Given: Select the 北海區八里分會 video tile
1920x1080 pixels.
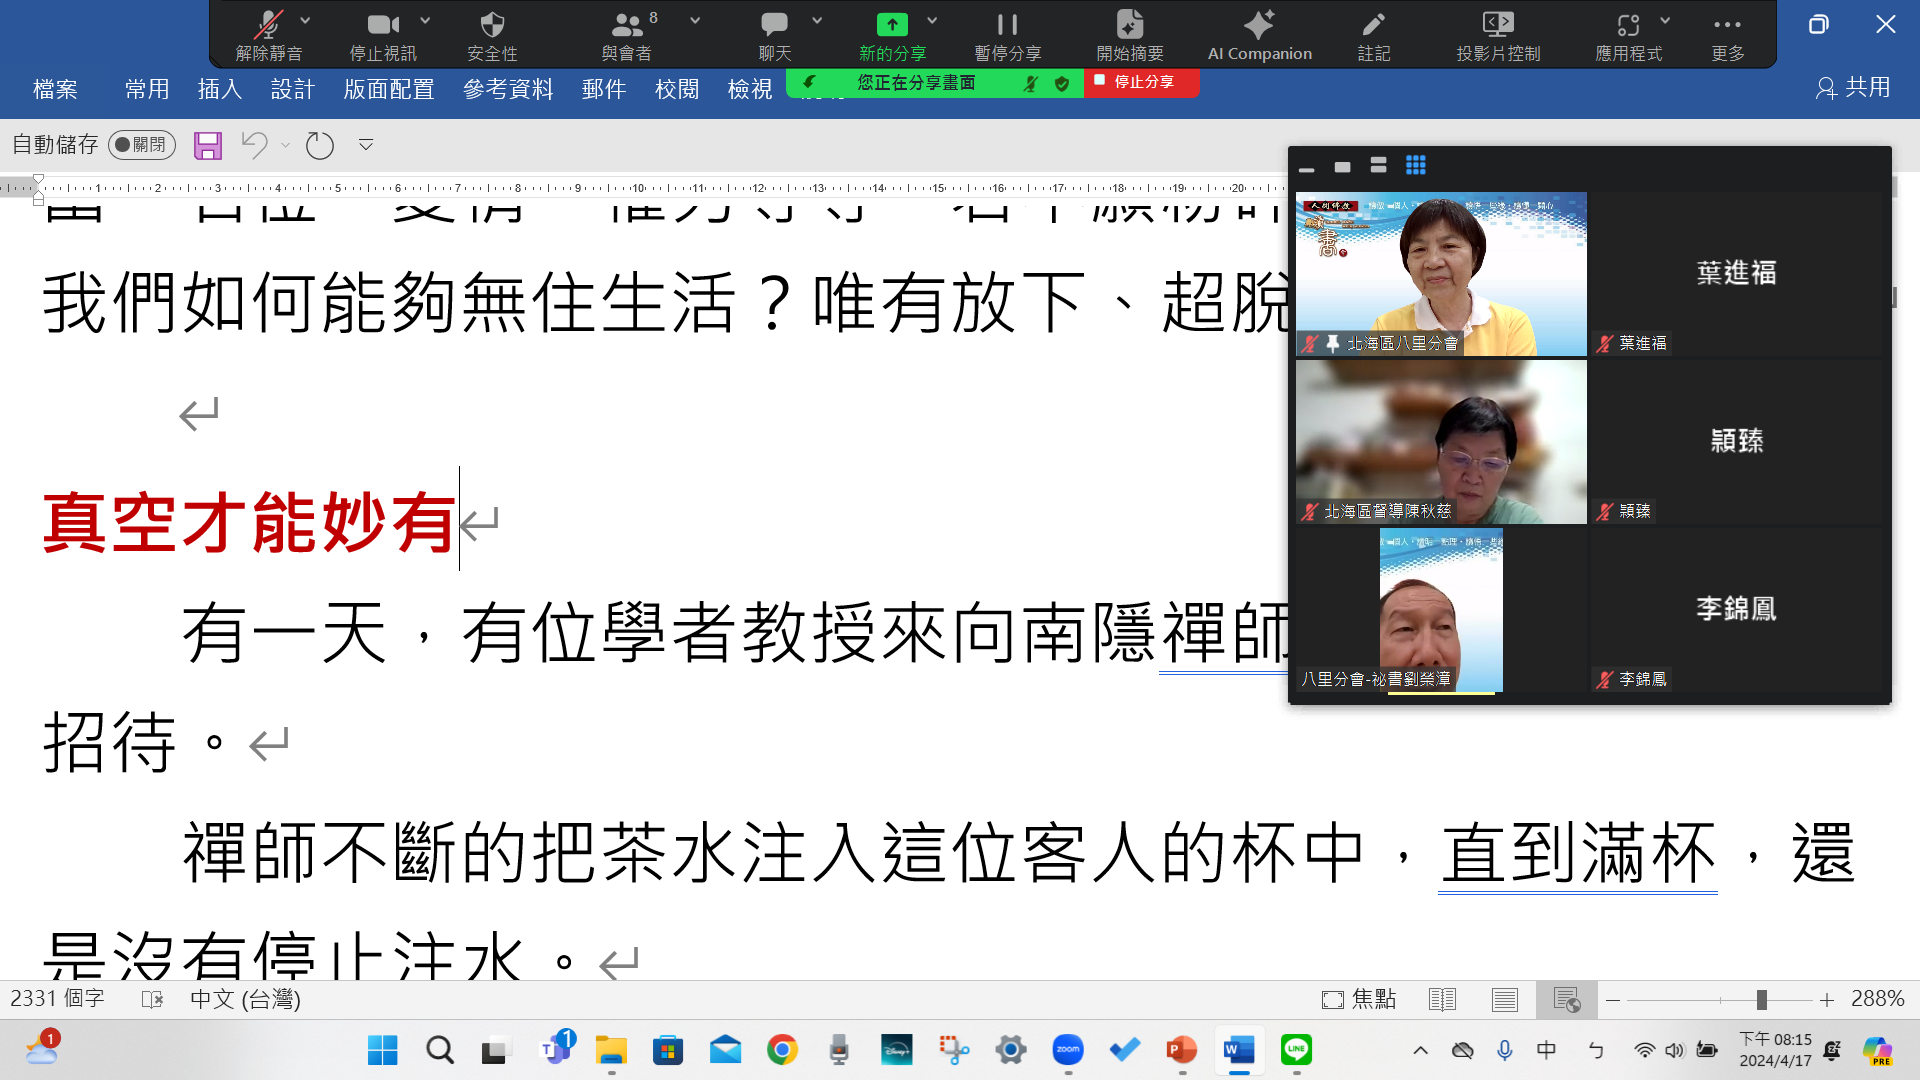Looking at the screenshot, I should [x=1441, y=273].
